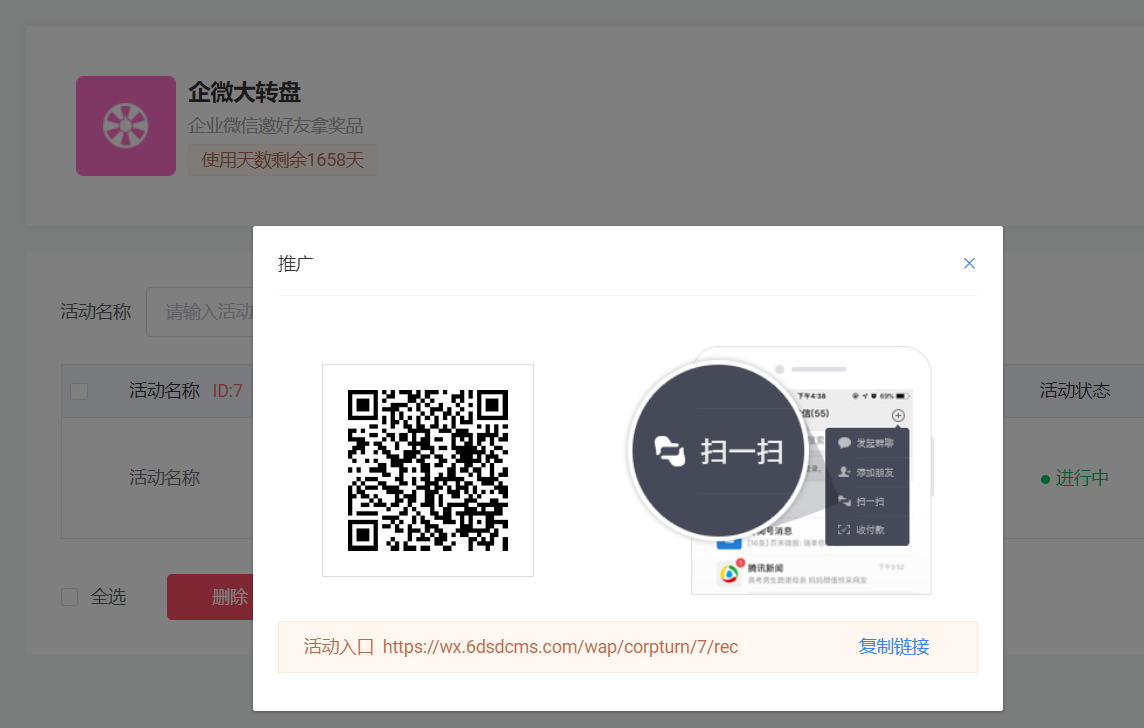Check the 全选 select-all checkbox

tap(69, 596)
